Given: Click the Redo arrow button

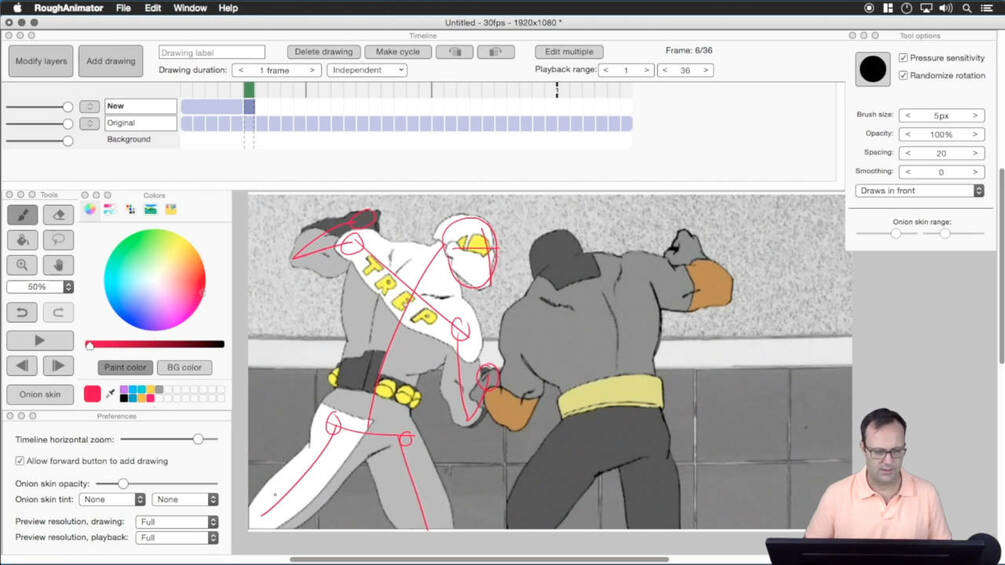Looking at the screenshot, I should [x=58, y=313].
